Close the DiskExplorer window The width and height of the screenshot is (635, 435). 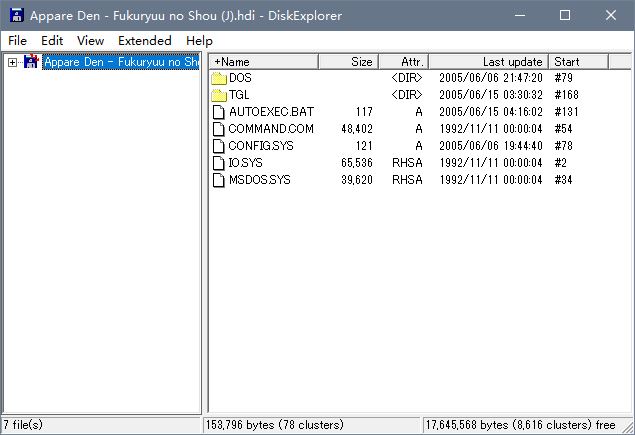[x=611, y=15]
